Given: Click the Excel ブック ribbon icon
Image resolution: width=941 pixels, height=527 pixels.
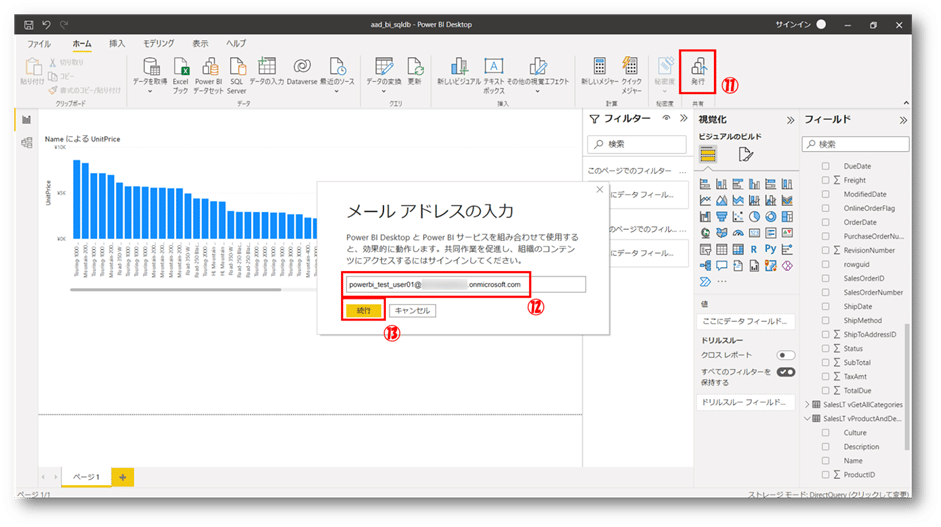Looking at the screenshot, I should pos(181,75).
